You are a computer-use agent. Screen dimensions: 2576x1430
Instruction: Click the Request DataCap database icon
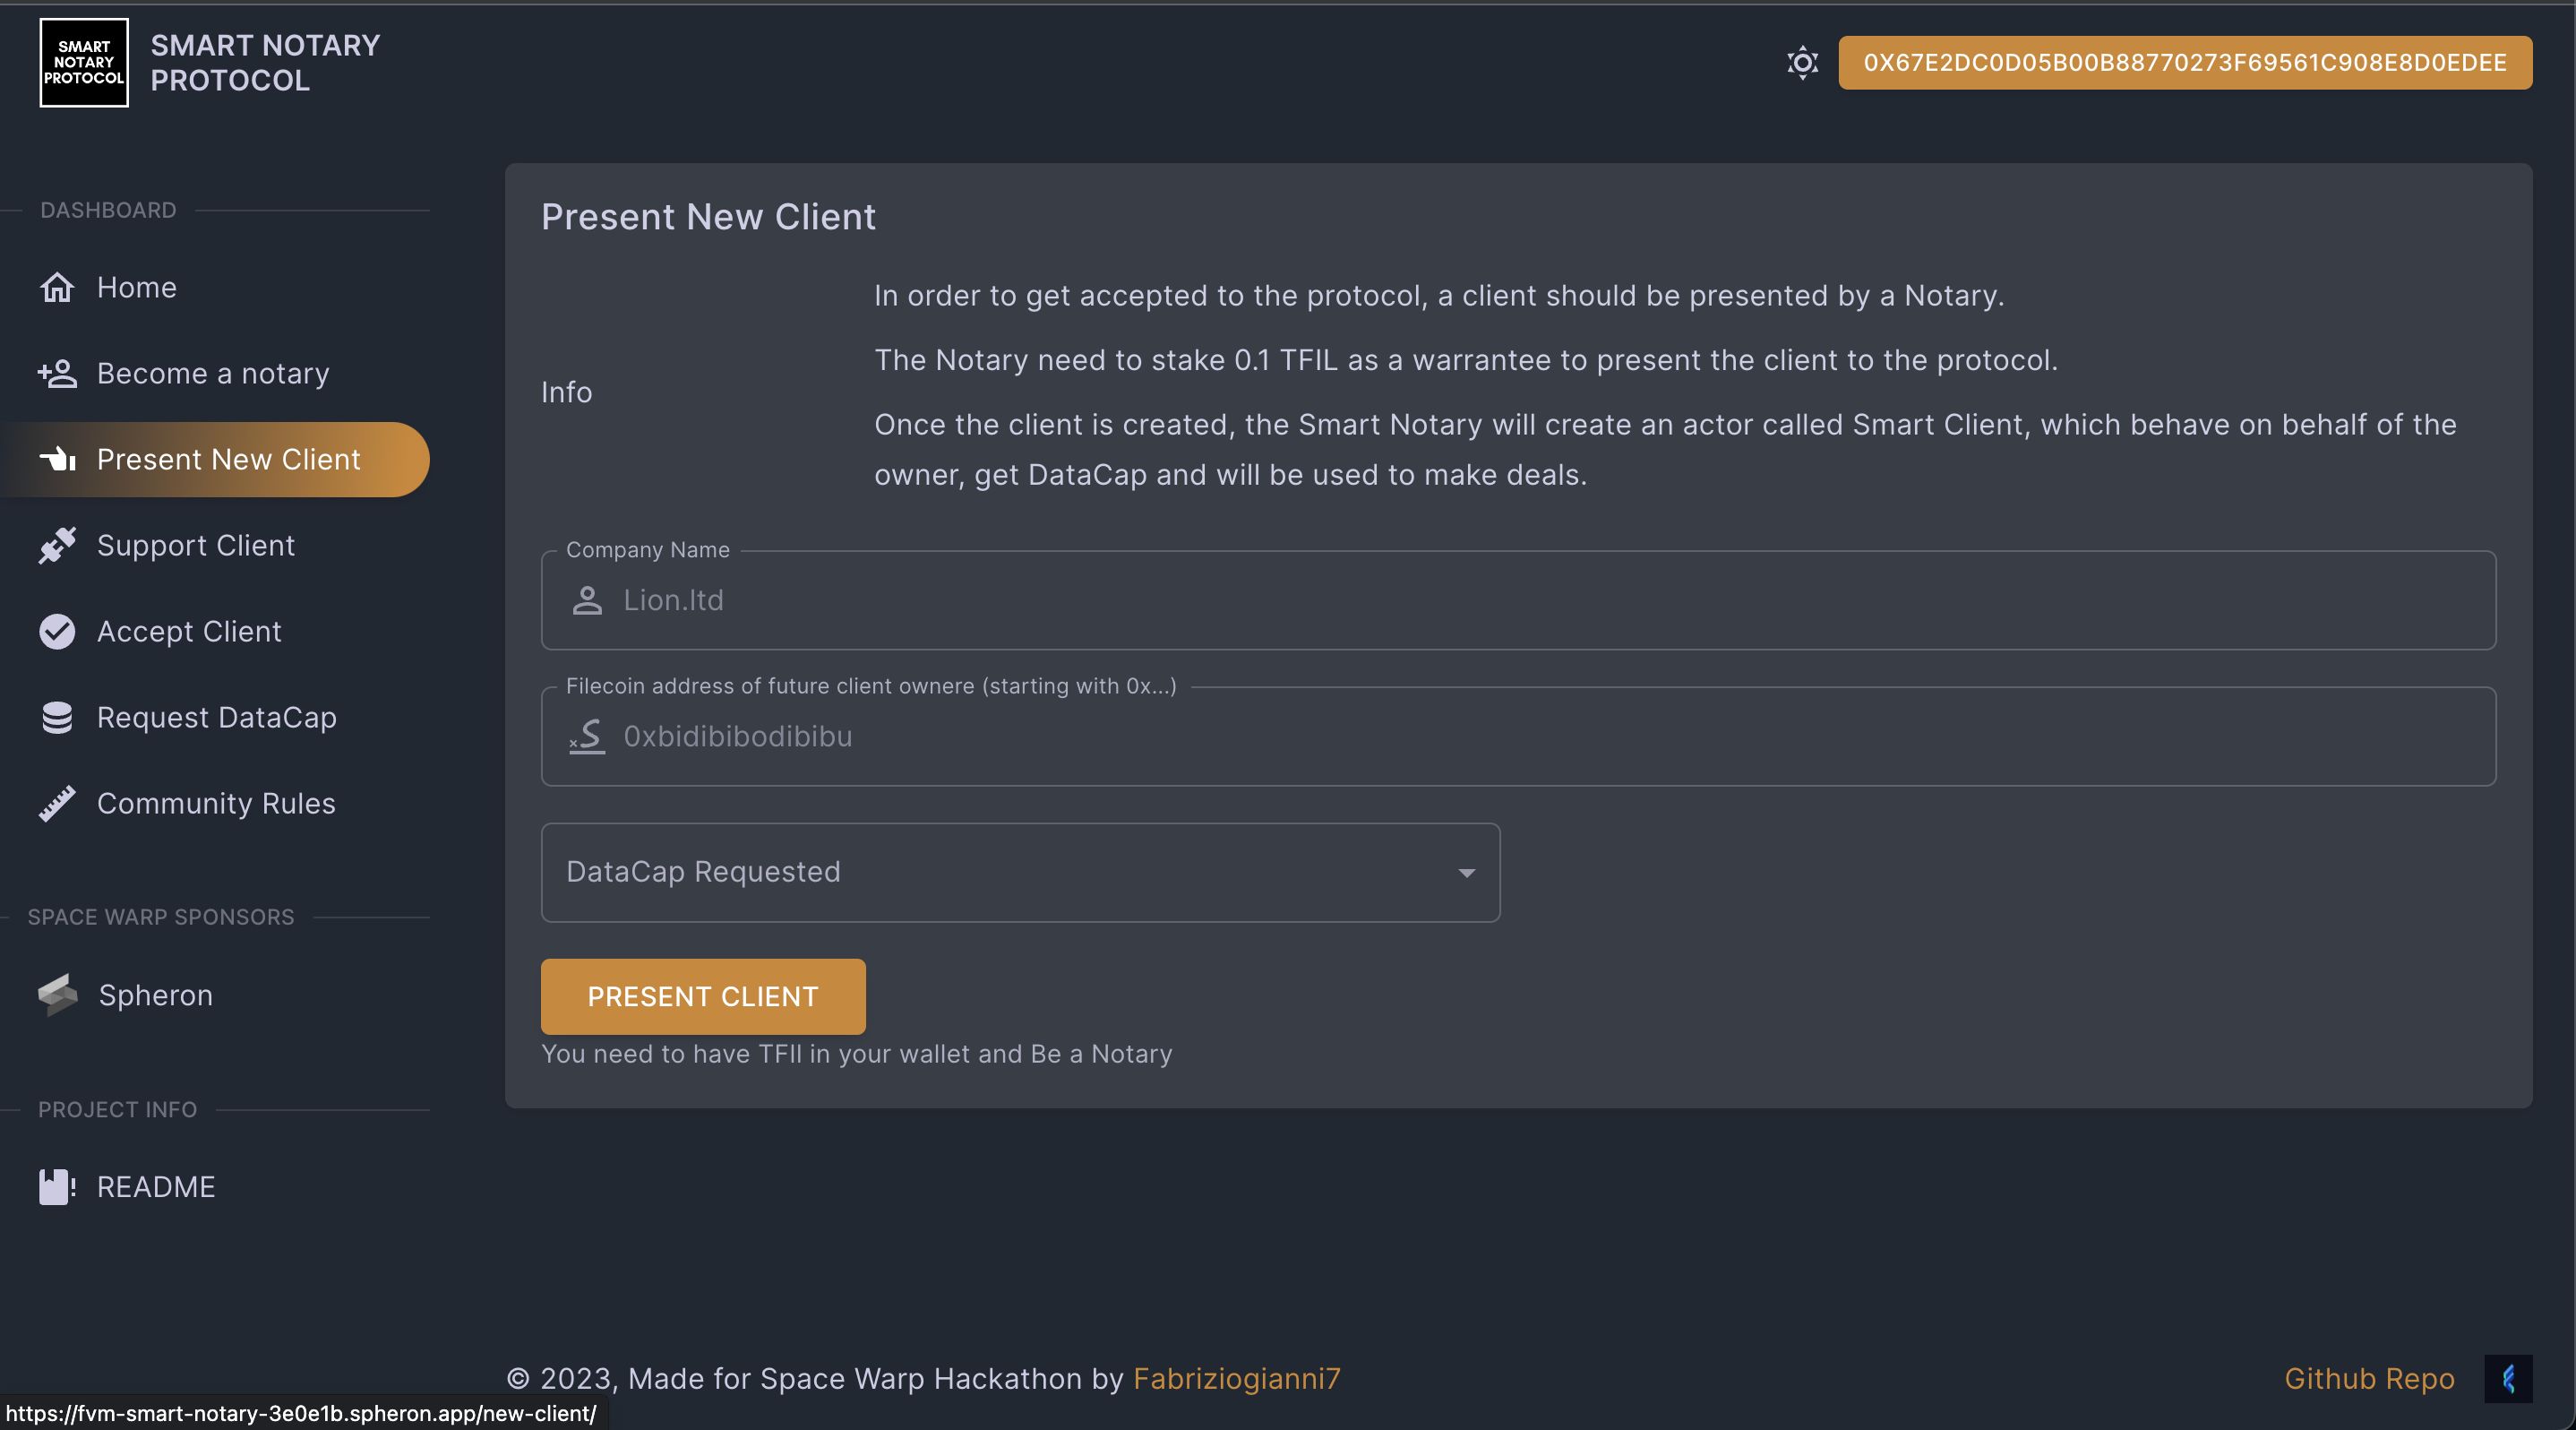(x=57, y=717)
